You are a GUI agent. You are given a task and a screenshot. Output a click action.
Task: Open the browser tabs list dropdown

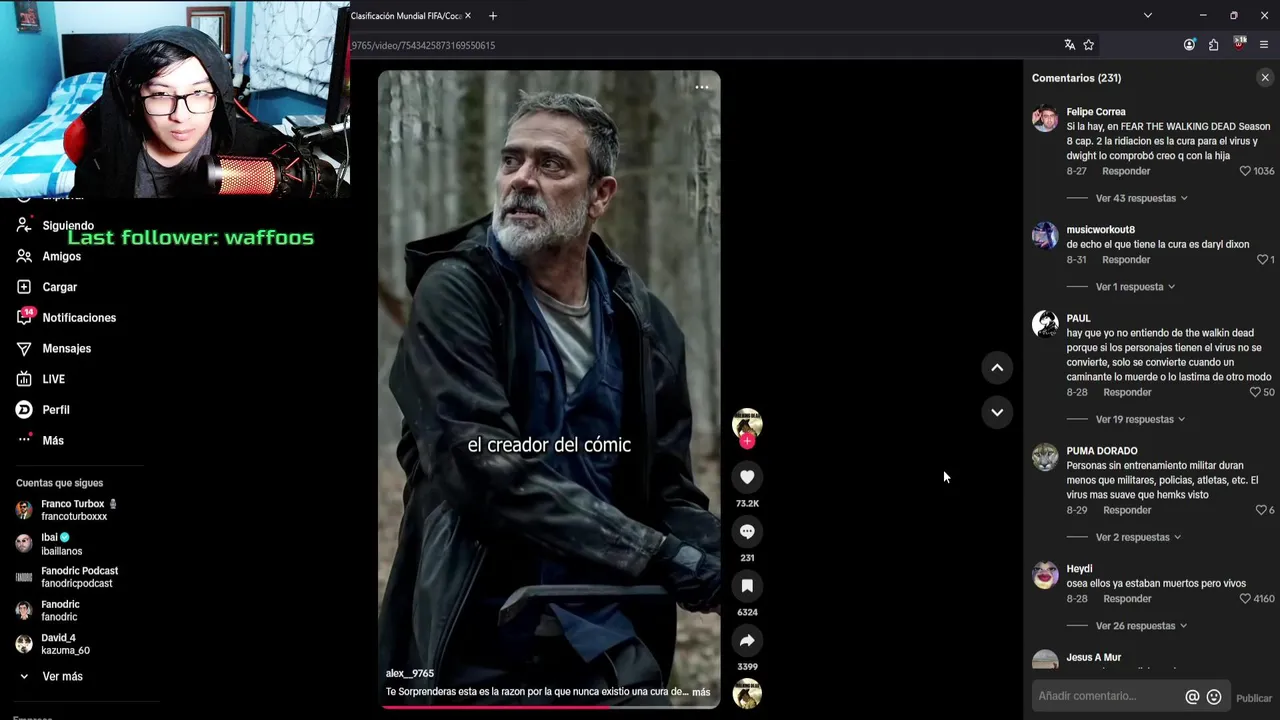pyautogui.click(x=1147, y=15)
